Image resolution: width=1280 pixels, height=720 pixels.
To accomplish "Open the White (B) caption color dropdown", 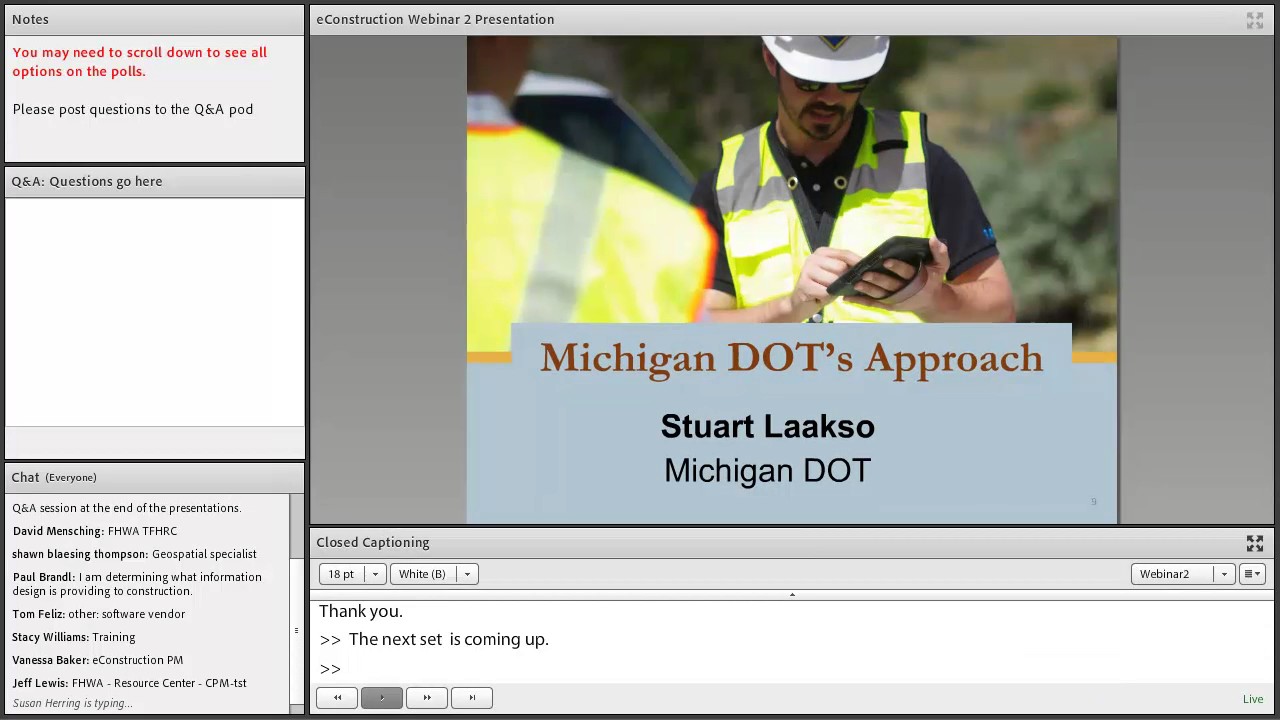I will pyautogui.click(x=434, y=574).
